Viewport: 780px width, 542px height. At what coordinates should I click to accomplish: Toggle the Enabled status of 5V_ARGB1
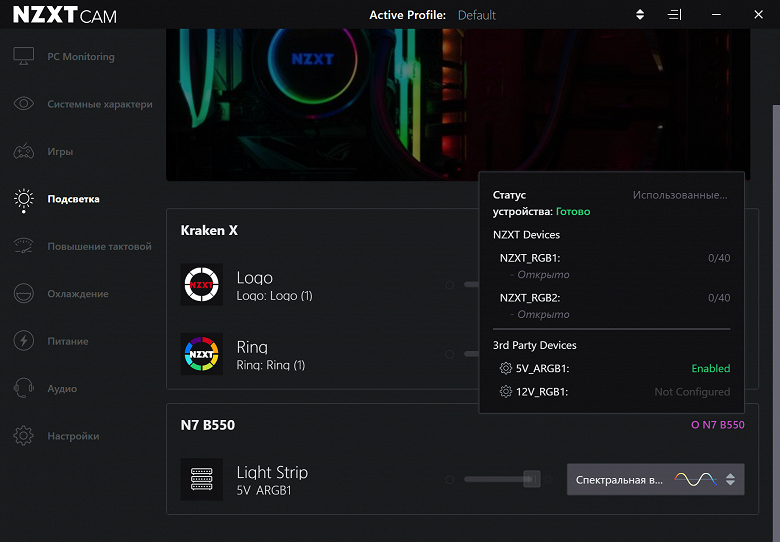(710, 368)
